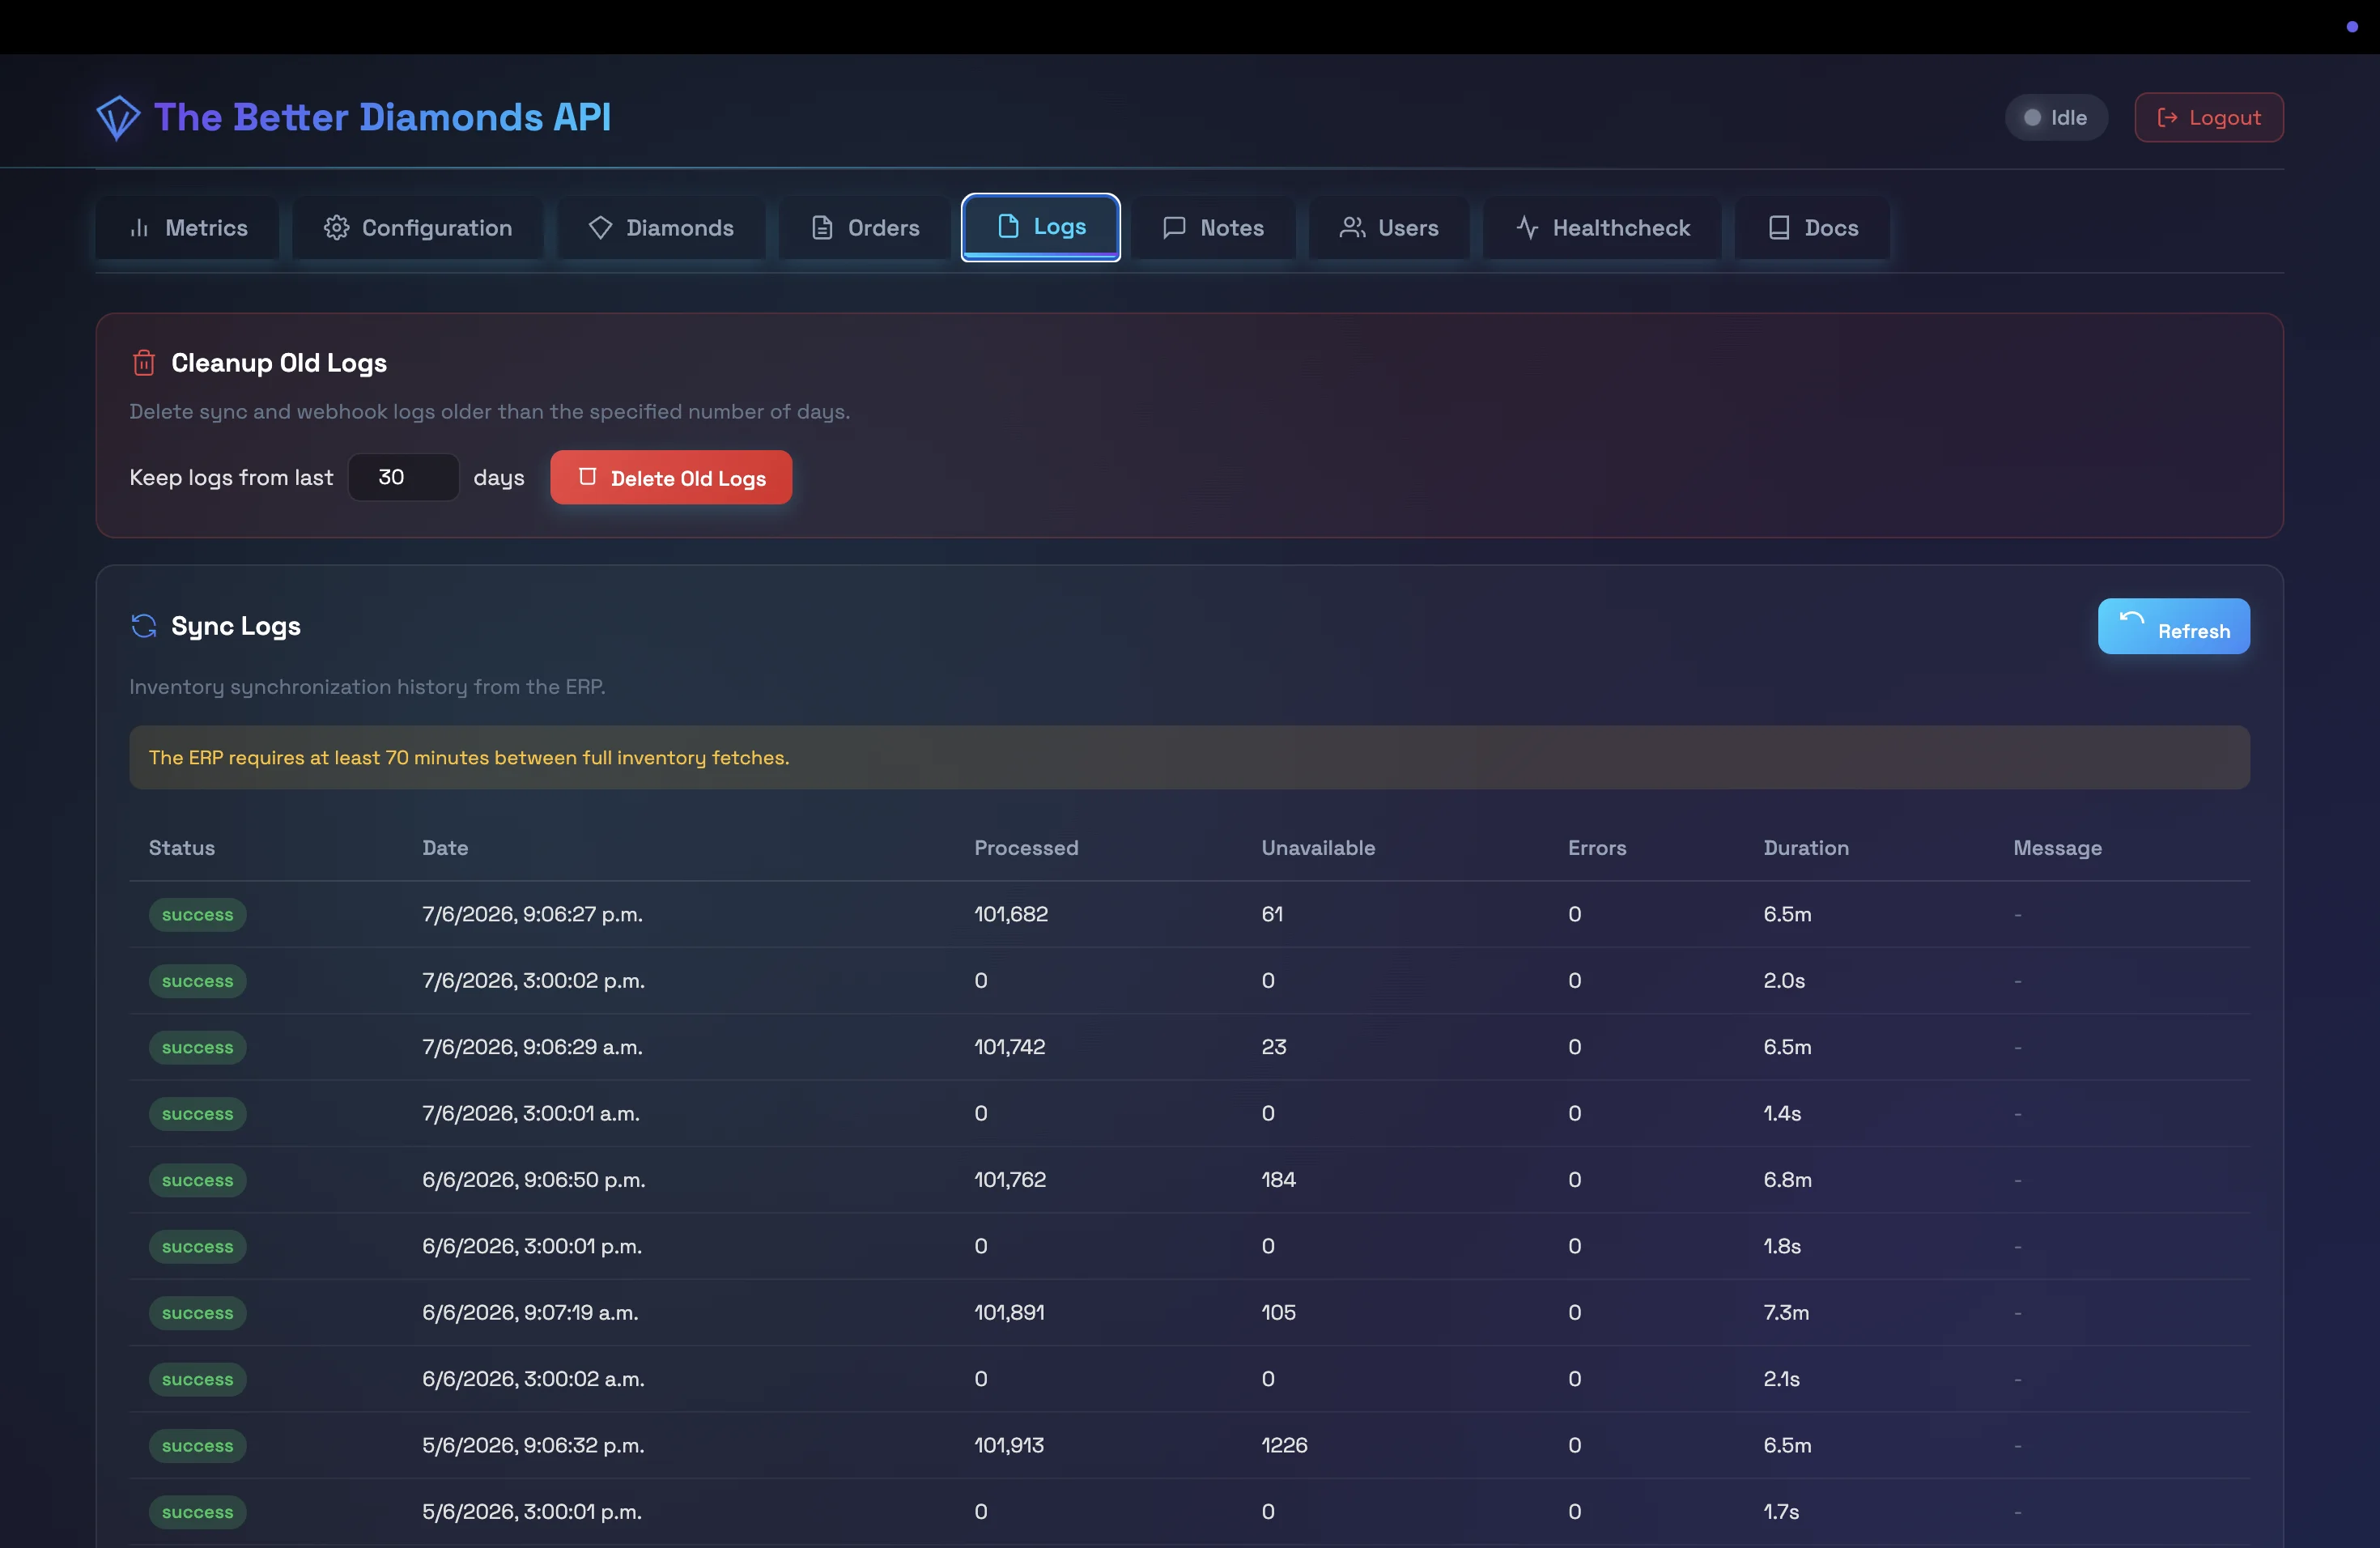Click the Errors column header
2380x1548 pixels.
[1597, 848]
